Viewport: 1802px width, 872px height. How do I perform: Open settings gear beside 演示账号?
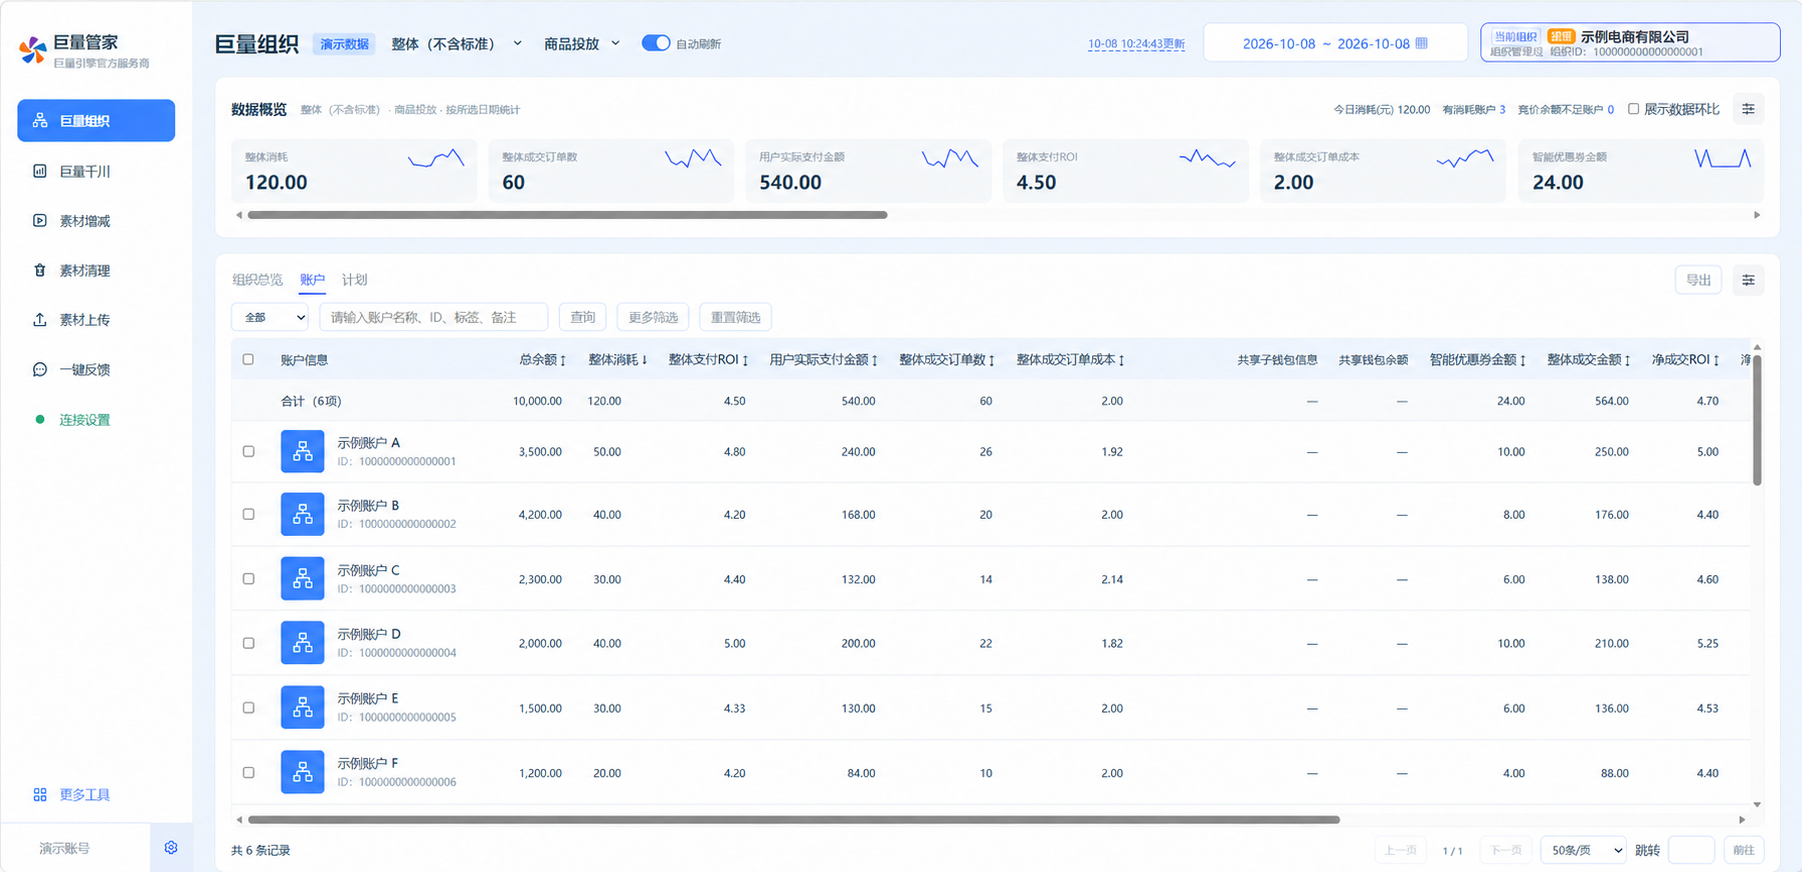(171, 848)
